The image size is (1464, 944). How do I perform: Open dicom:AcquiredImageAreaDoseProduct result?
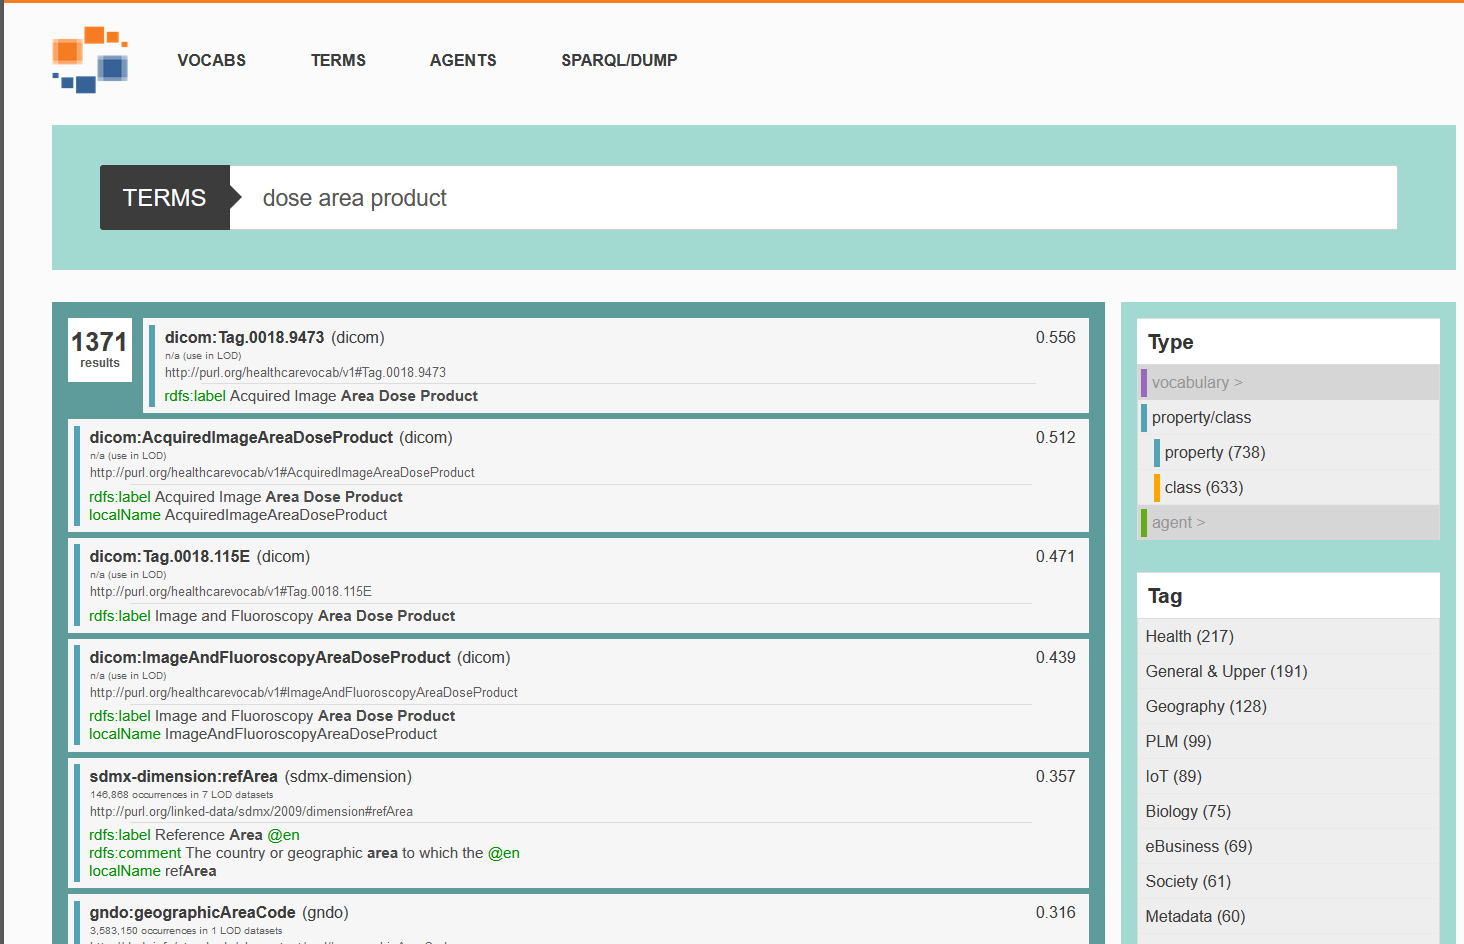coord(241,438)
